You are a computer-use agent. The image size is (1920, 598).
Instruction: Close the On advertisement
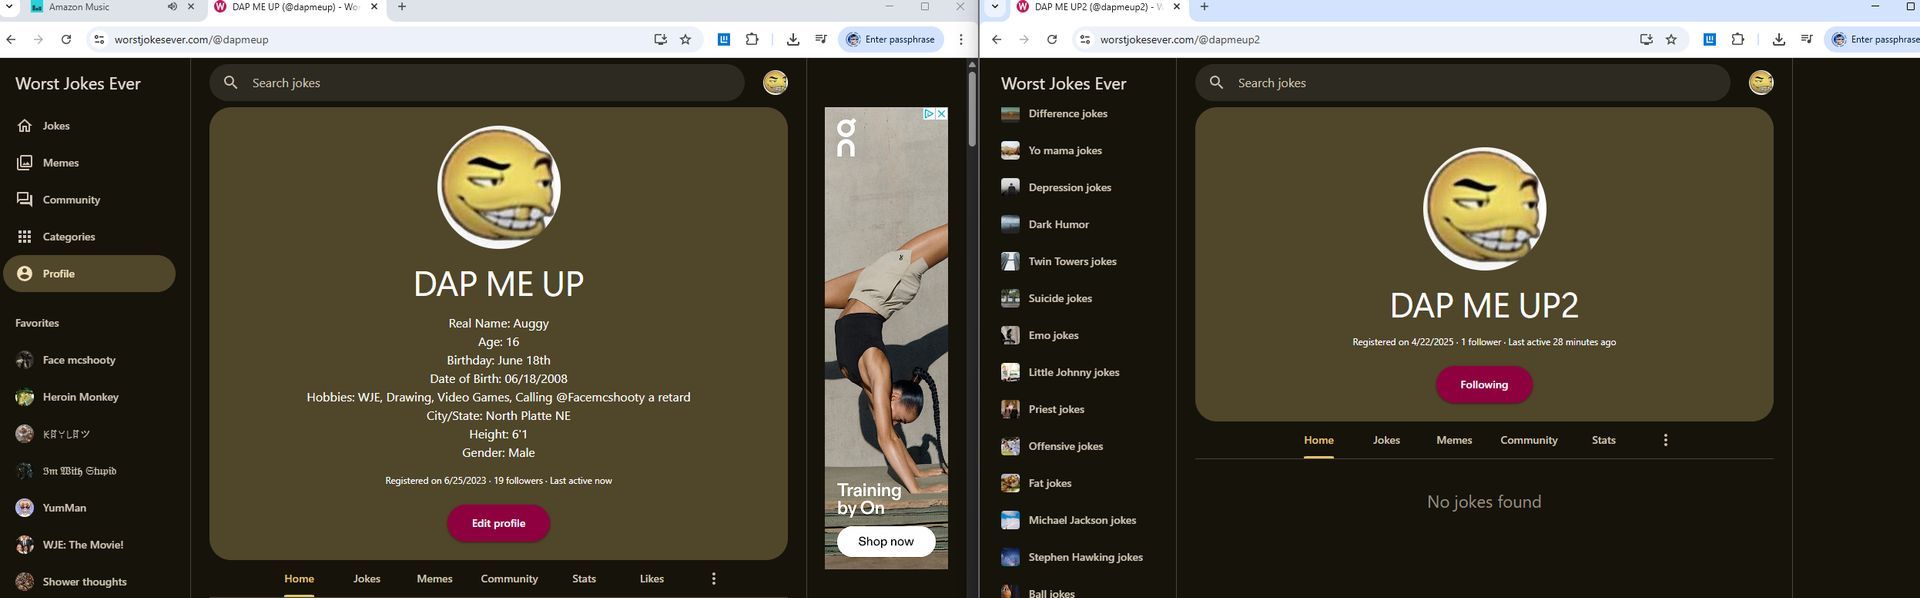[x=941, y=114]
